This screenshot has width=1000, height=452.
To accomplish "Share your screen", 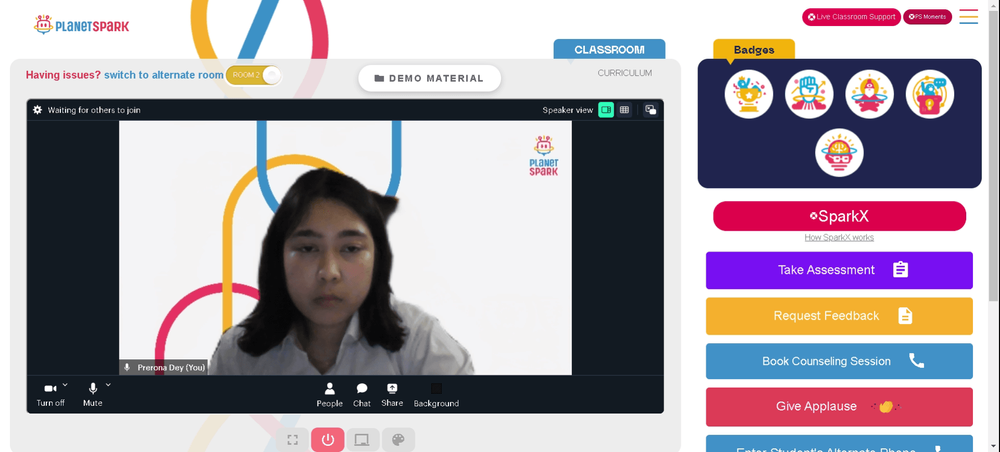I will (392, 395).
